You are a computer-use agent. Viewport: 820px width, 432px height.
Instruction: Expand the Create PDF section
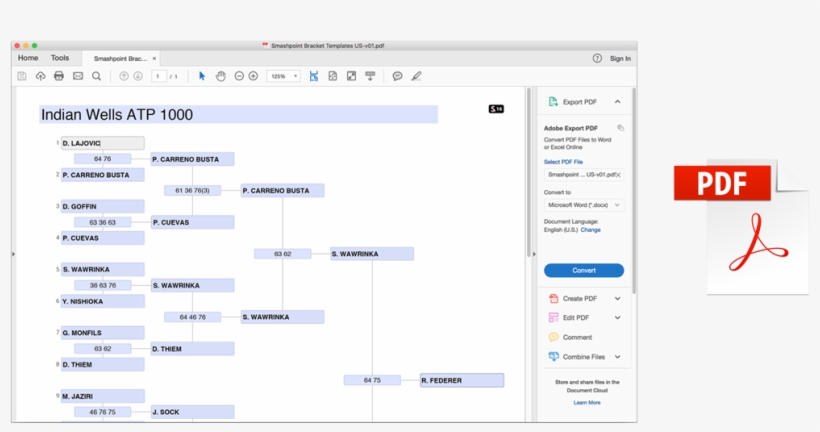point(617,298)
